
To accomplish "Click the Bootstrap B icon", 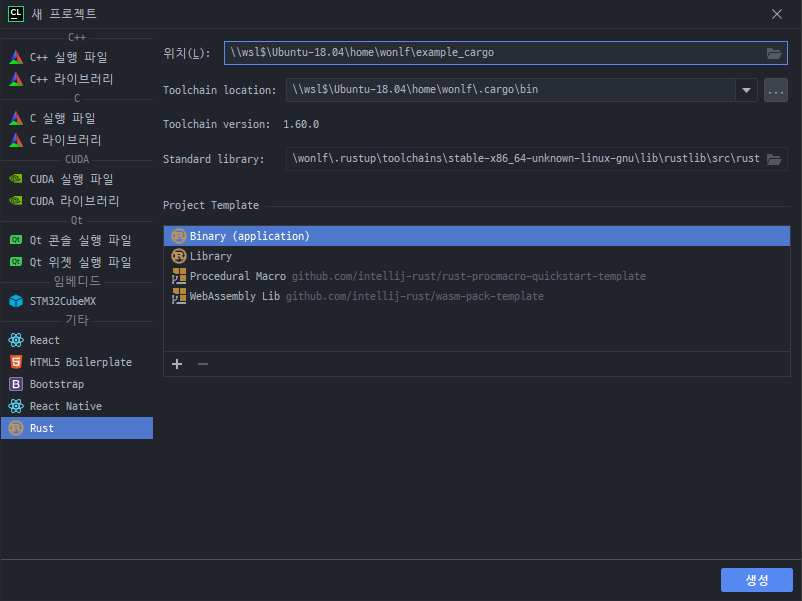I will [x=16, y=384].
